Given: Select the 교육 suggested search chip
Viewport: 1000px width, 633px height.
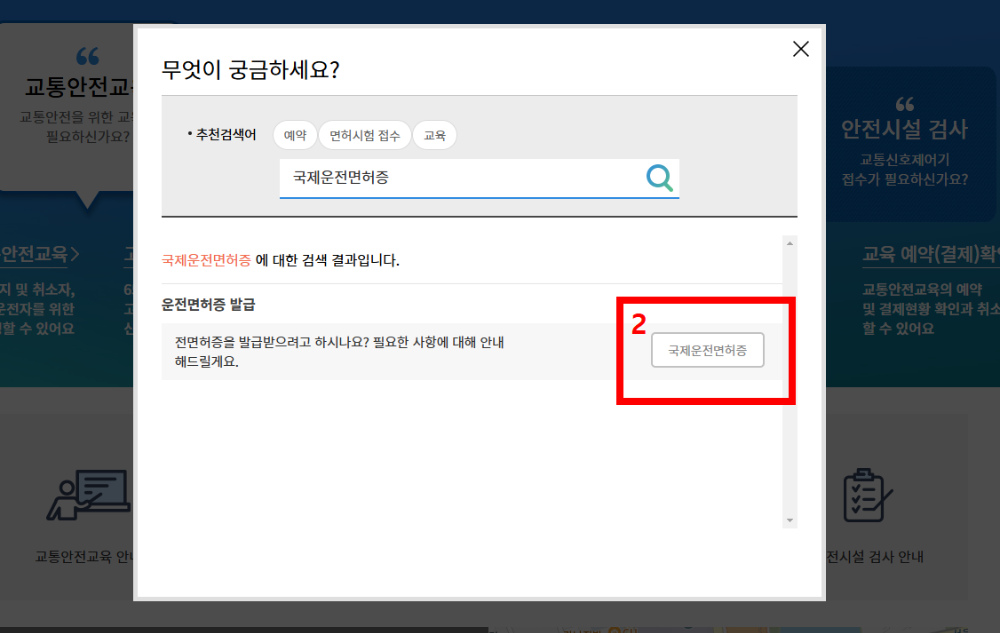Looking at the screenshot, I should tap(434, 134).
